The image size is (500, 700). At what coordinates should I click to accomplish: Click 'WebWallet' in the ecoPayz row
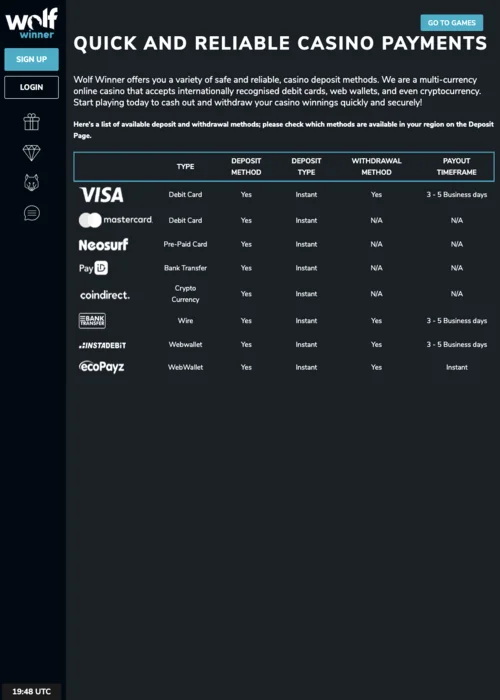point(185,367)
